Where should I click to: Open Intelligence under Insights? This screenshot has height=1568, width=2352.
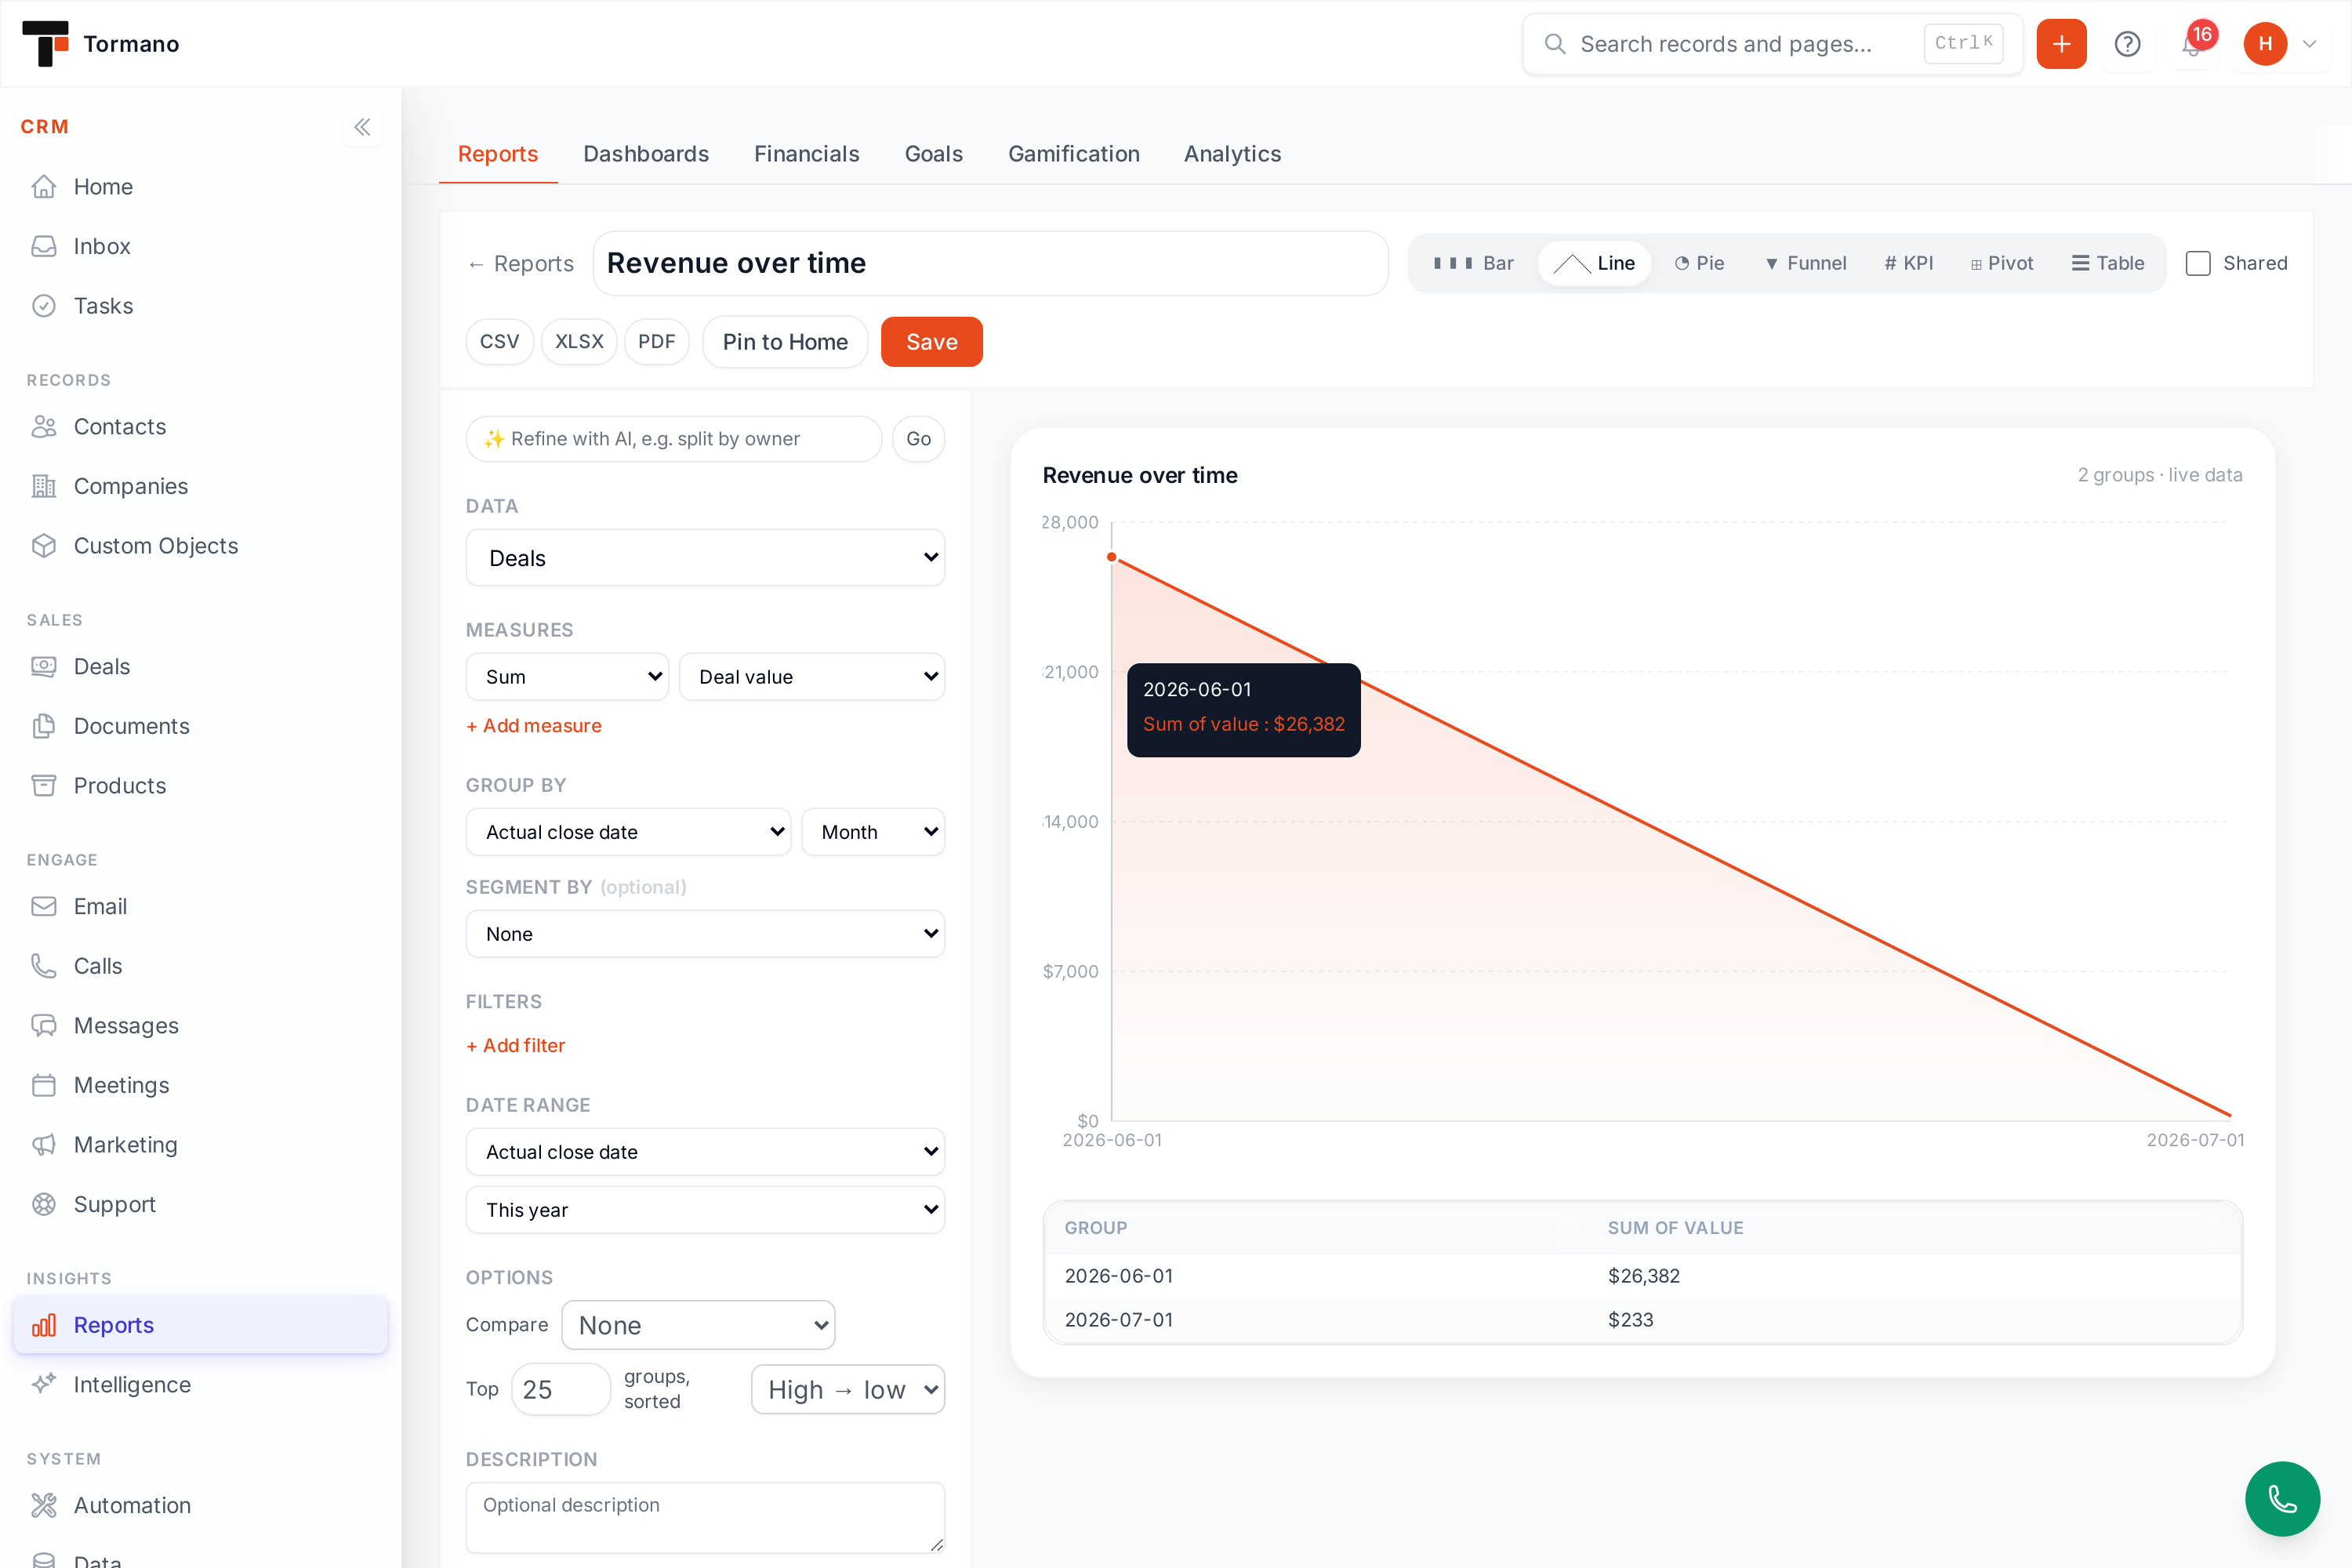point(200,1385)
